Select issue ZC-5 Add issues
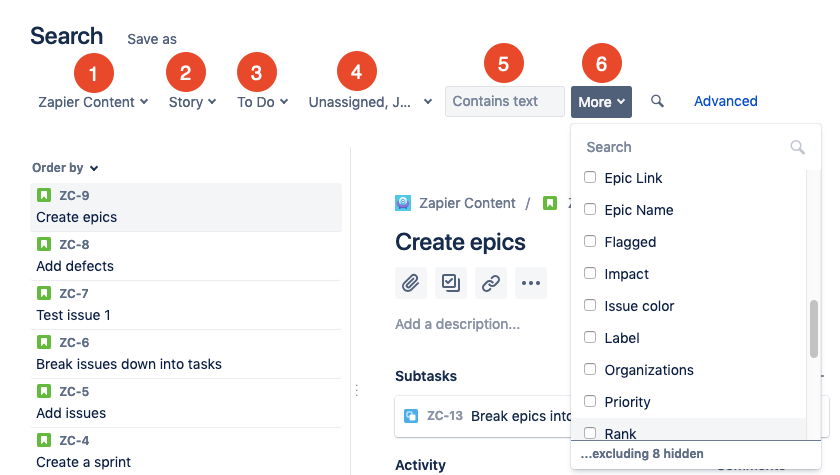The width and height of the screenshot is (840, 475). (186, 403)
